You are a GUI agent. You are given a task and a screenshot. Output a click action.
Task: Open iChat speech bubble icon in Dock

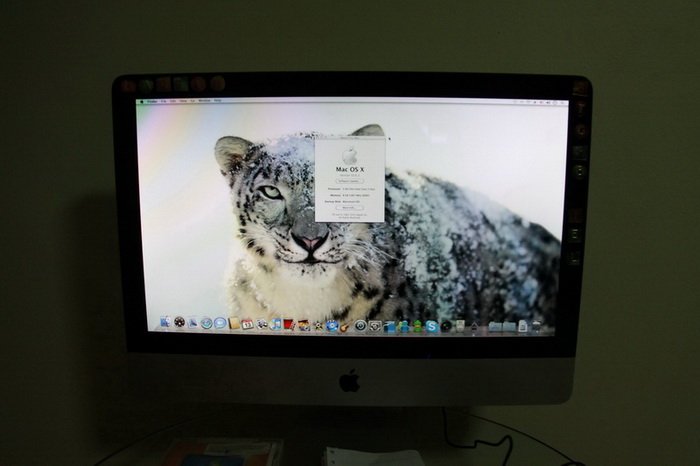tap(220, 323)
